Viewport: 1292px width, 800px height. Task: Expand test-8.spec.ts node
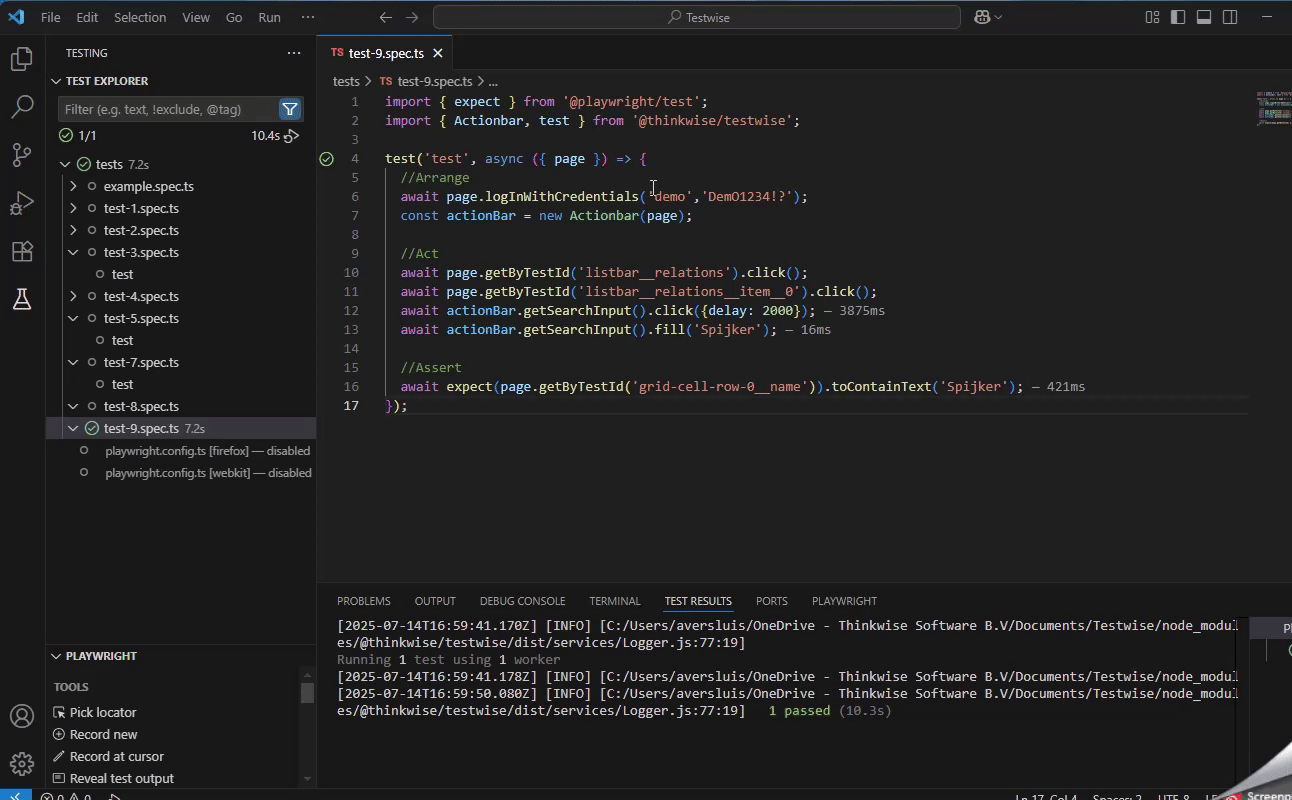(x=73, y=406)
